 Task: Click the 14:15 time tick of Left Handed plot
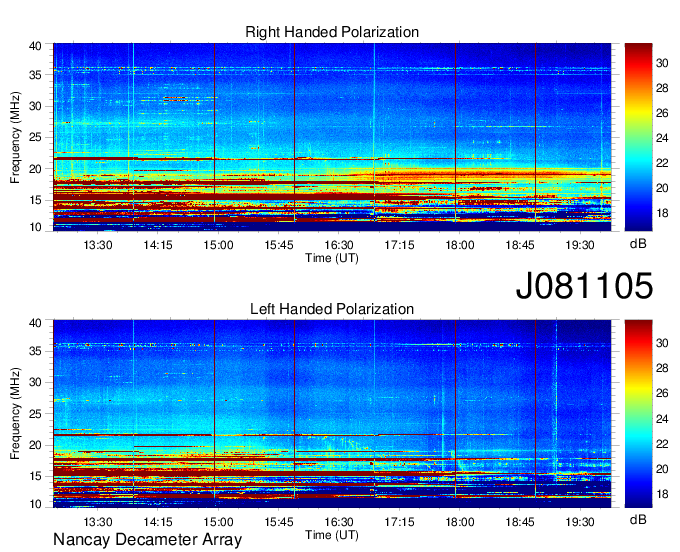click(158, 522)
